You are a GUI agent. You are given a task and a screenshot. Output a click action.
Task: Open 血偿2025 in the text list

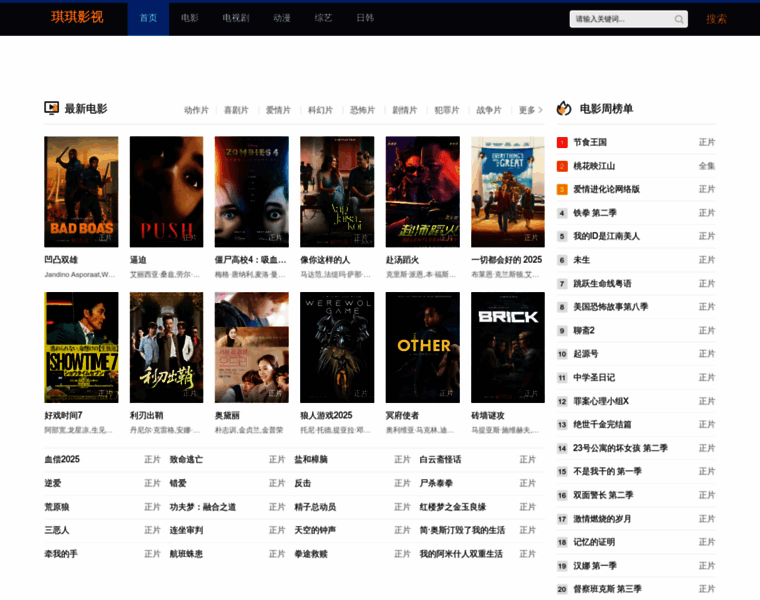coord(62,459)
